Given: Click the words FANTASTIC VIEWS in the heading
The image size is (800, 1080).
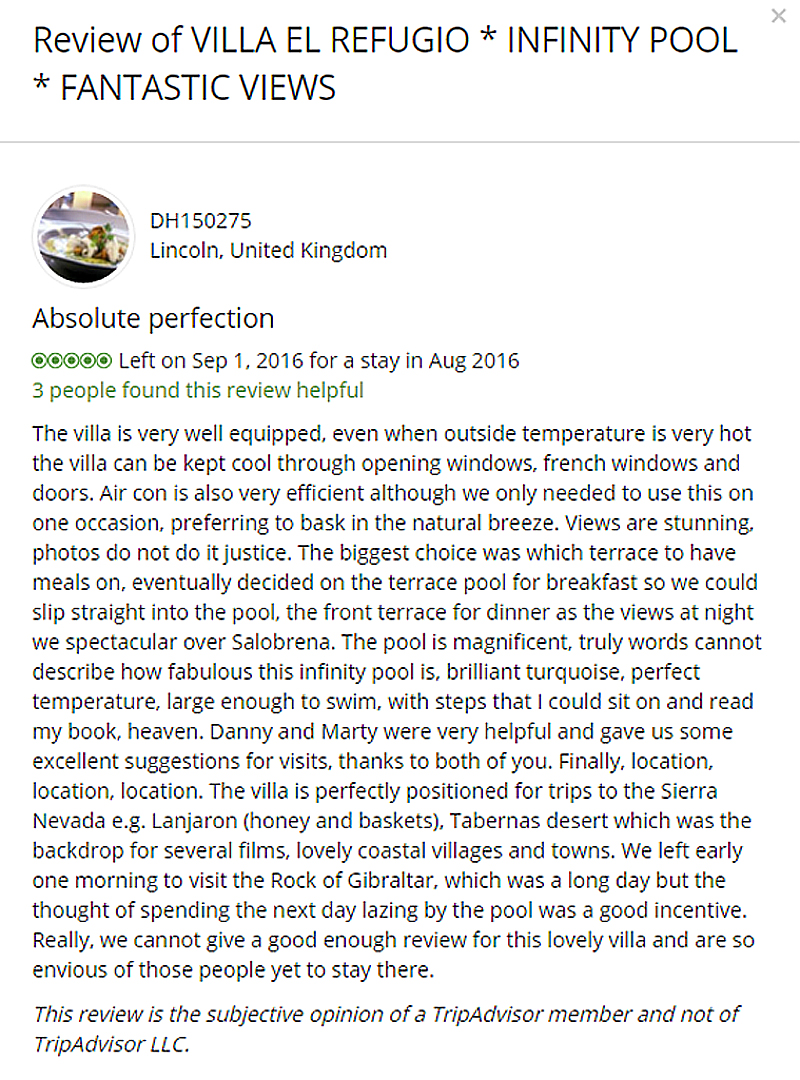Looking at the screenshot, I should pos(198,87).
